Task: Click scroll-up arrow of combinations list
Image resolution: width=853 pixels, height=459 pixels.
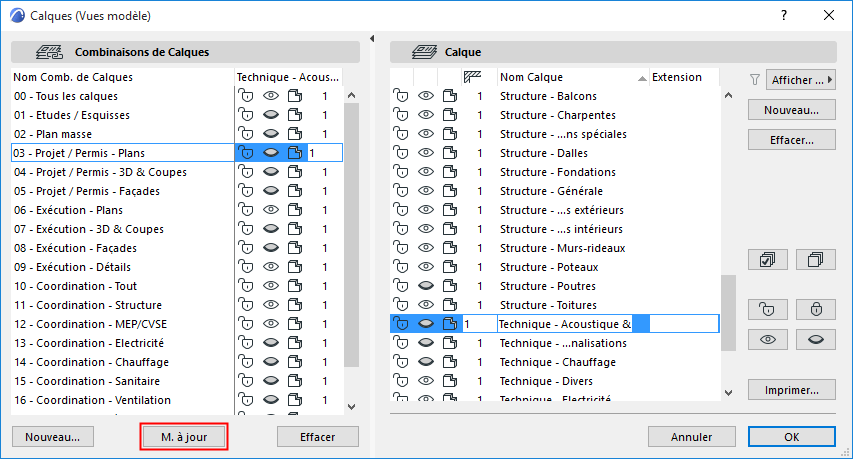Action: (x=351, y=96)
